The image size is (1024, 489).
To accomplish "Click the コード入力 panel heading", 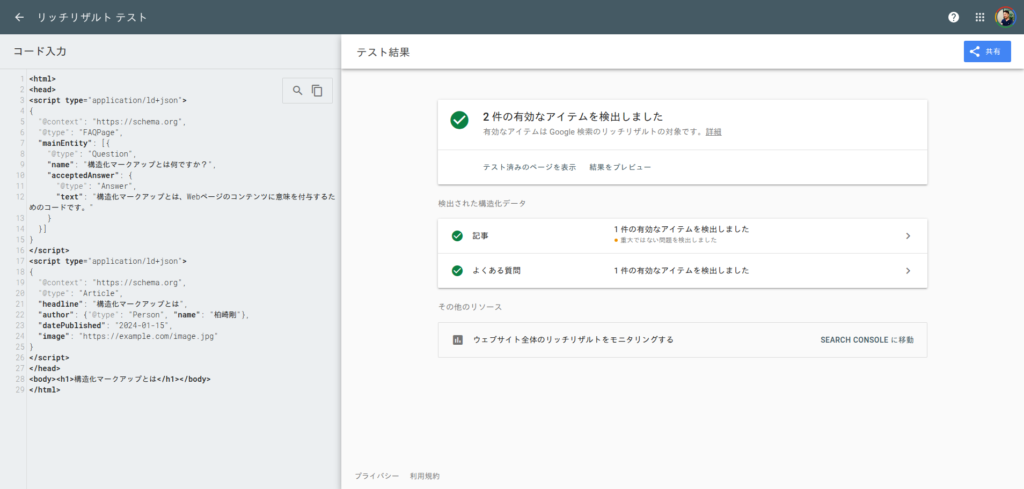I will [x=40, y=51].
